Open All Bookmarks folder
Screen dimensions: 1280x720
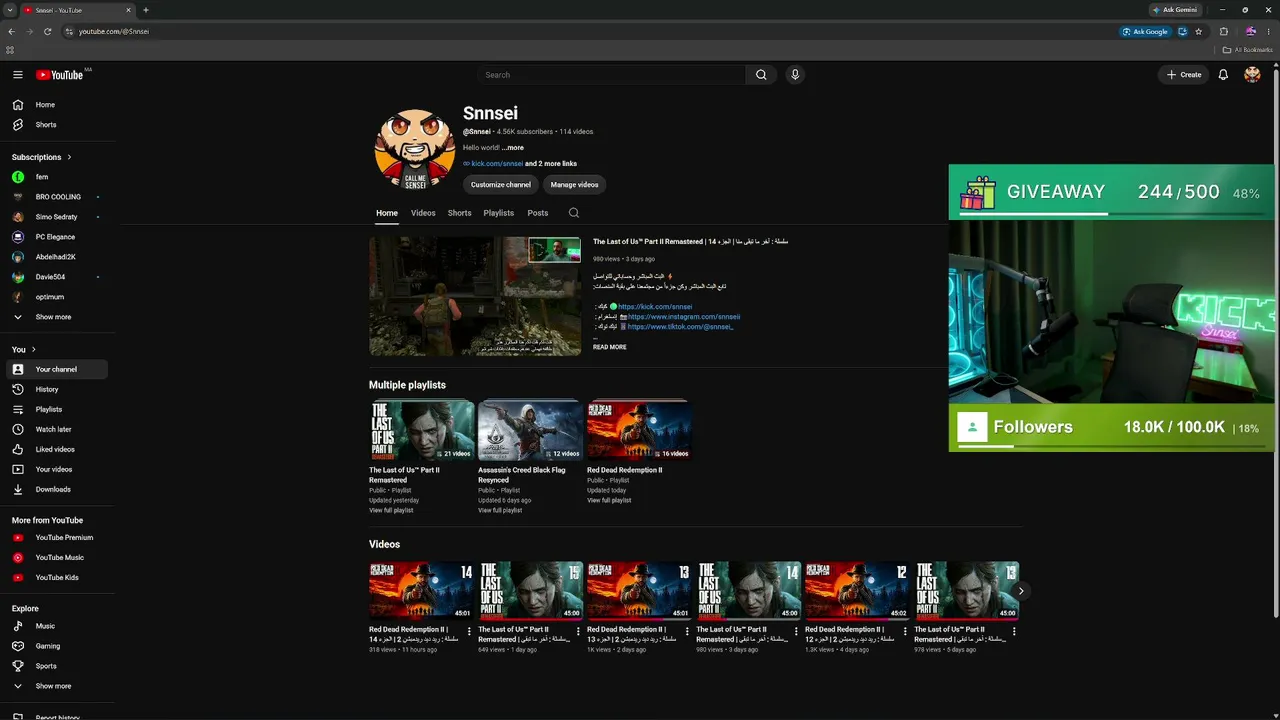(1248, 49)
